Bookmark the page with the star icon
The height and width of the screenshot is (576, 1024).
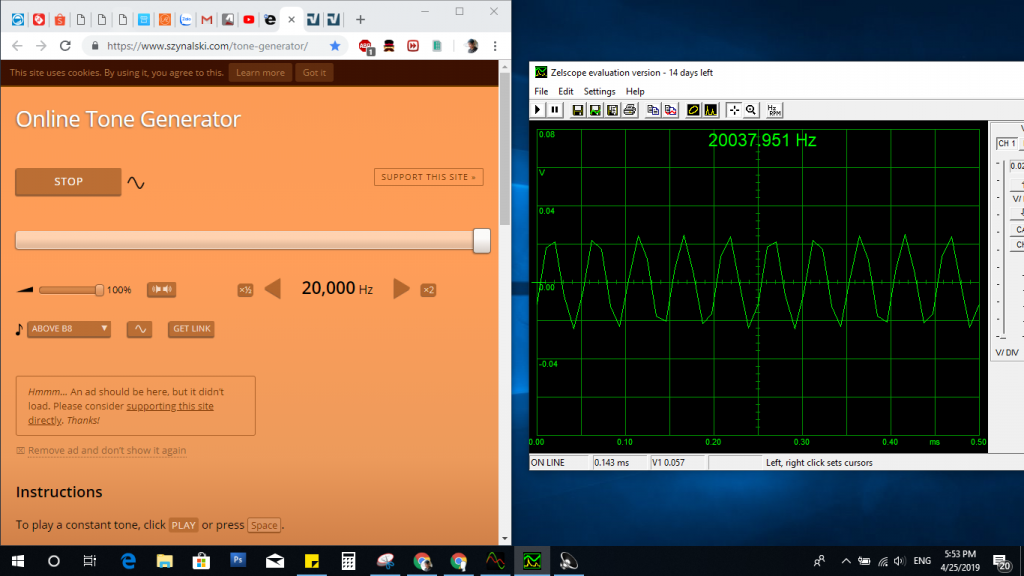[335, 46]
